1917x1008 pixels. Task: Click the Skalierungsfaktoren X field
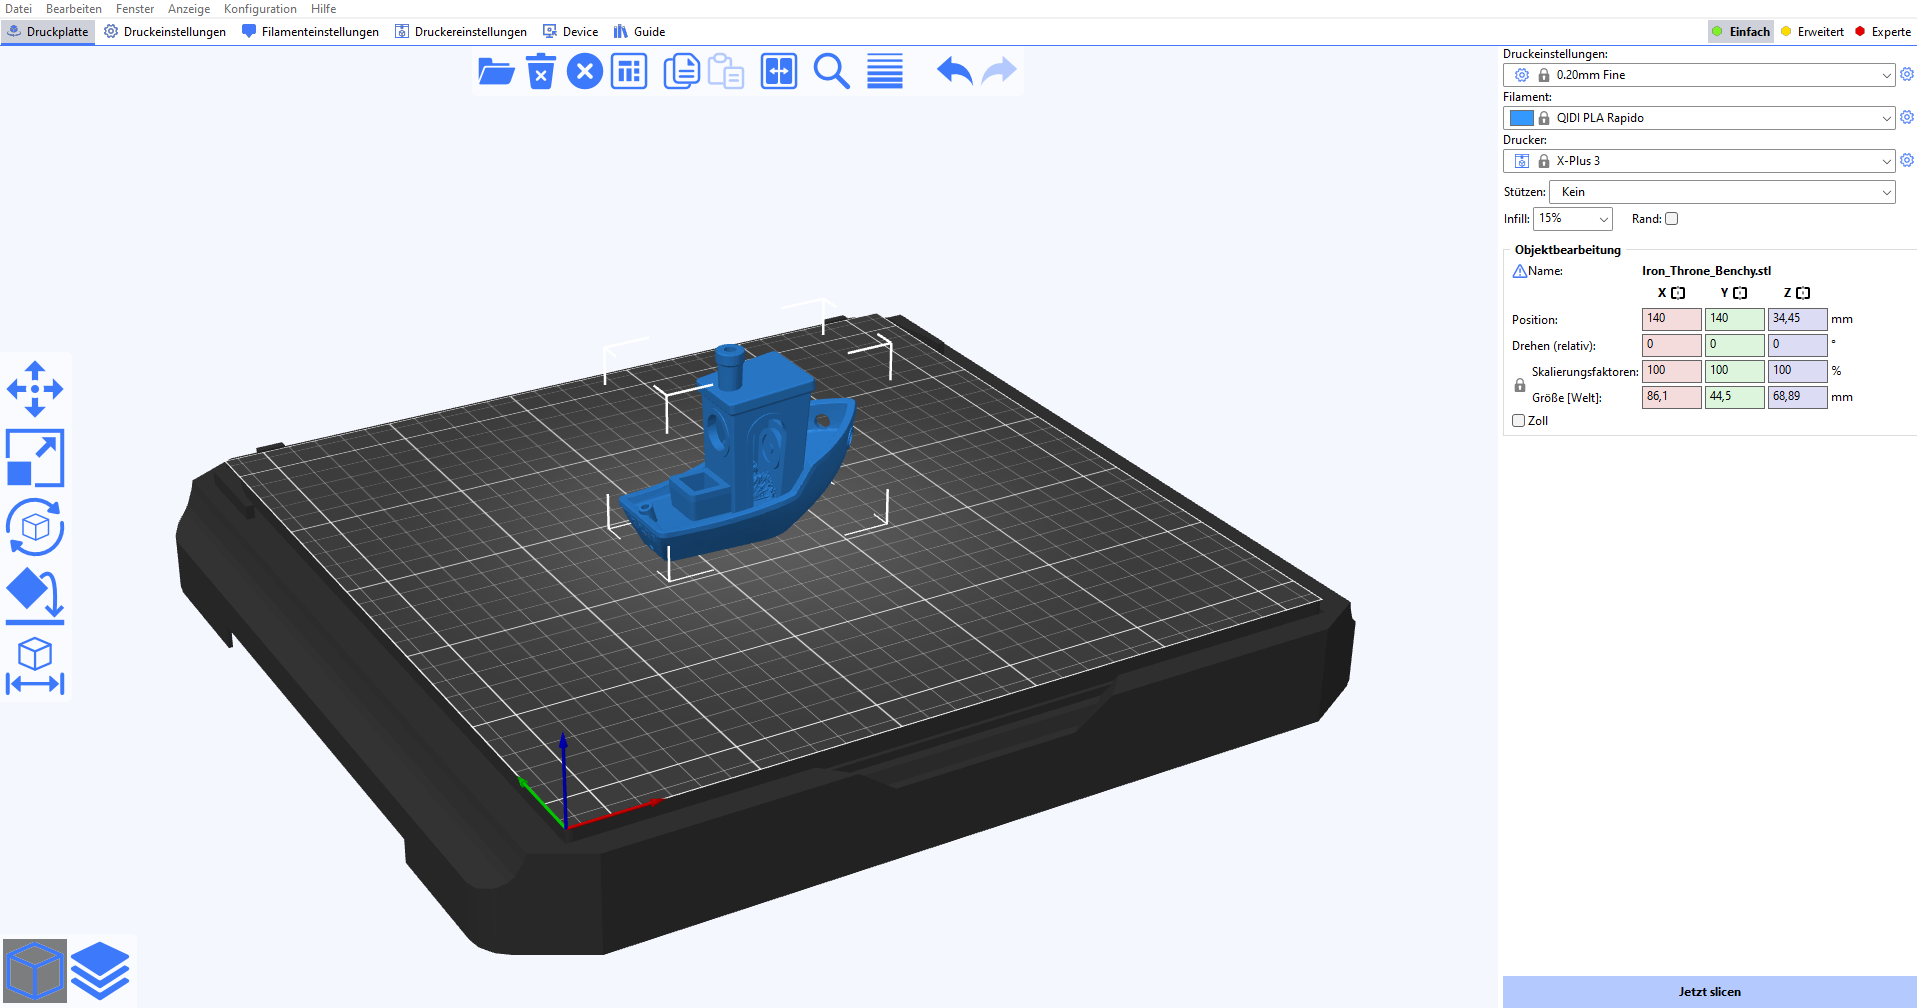1671,371
